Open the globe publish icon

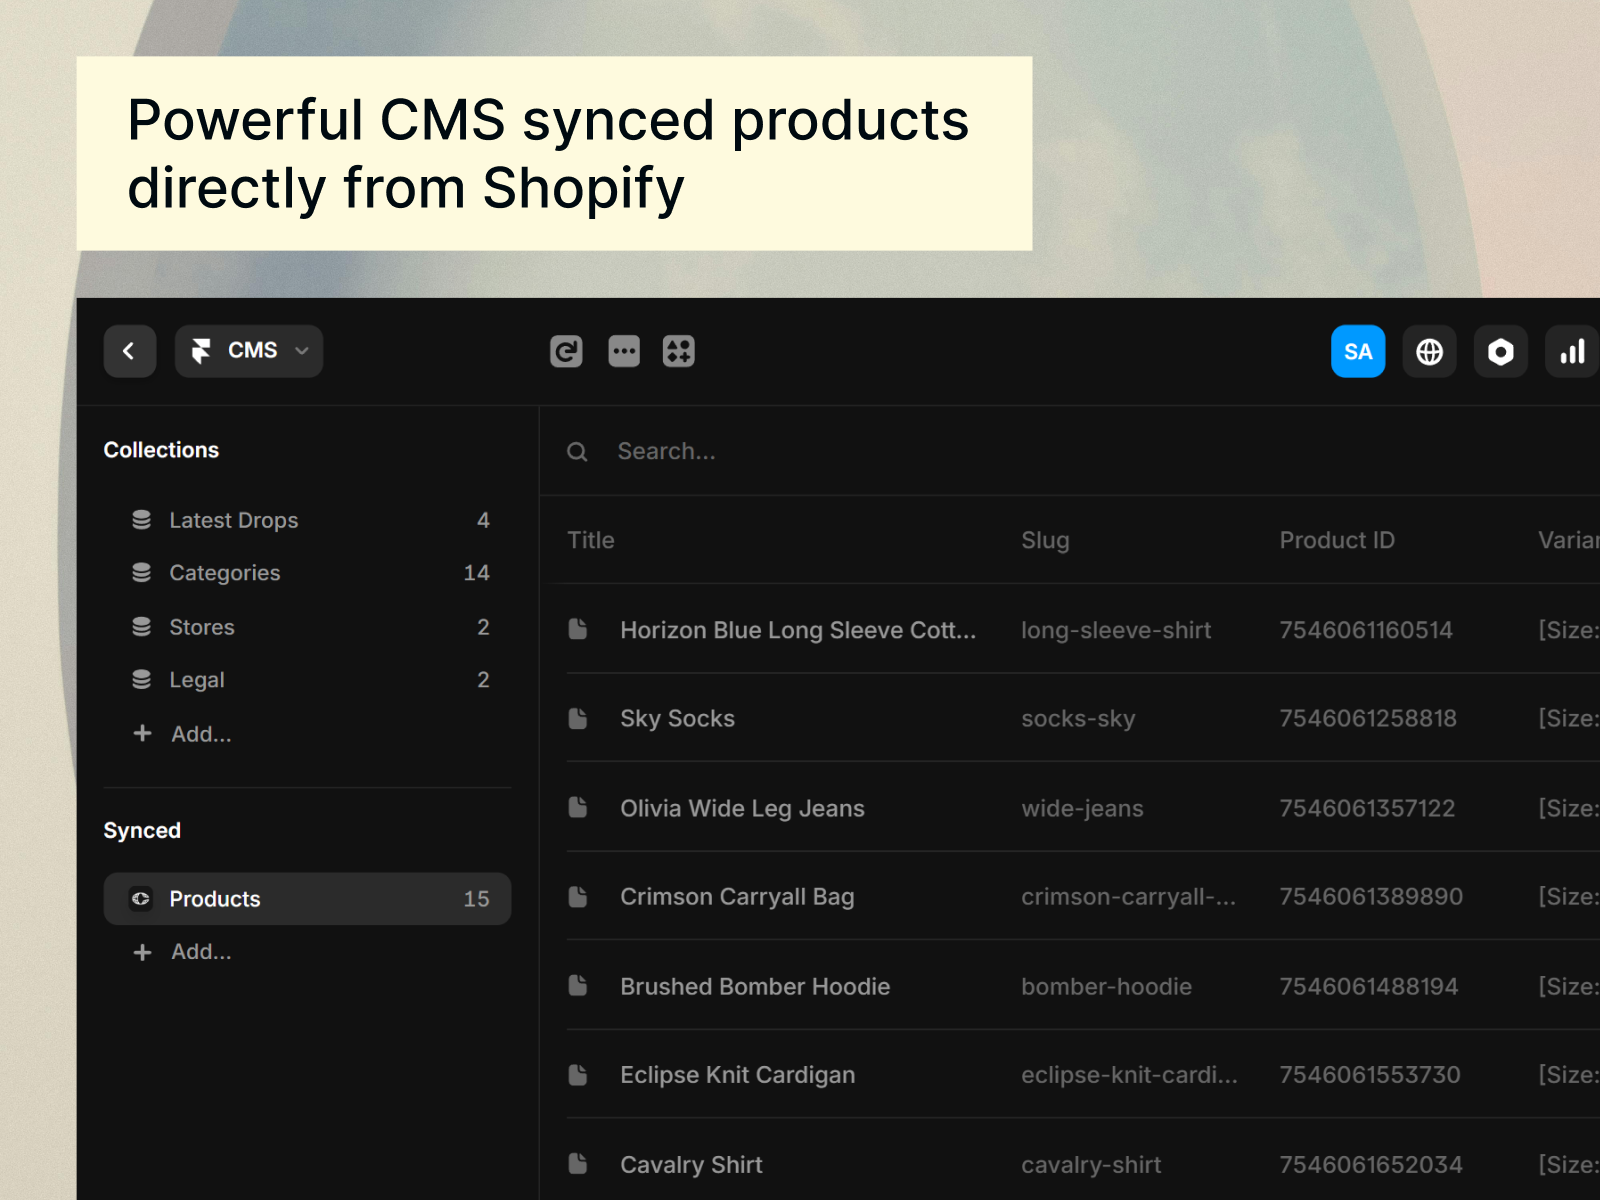click(x=1429, y=351)
